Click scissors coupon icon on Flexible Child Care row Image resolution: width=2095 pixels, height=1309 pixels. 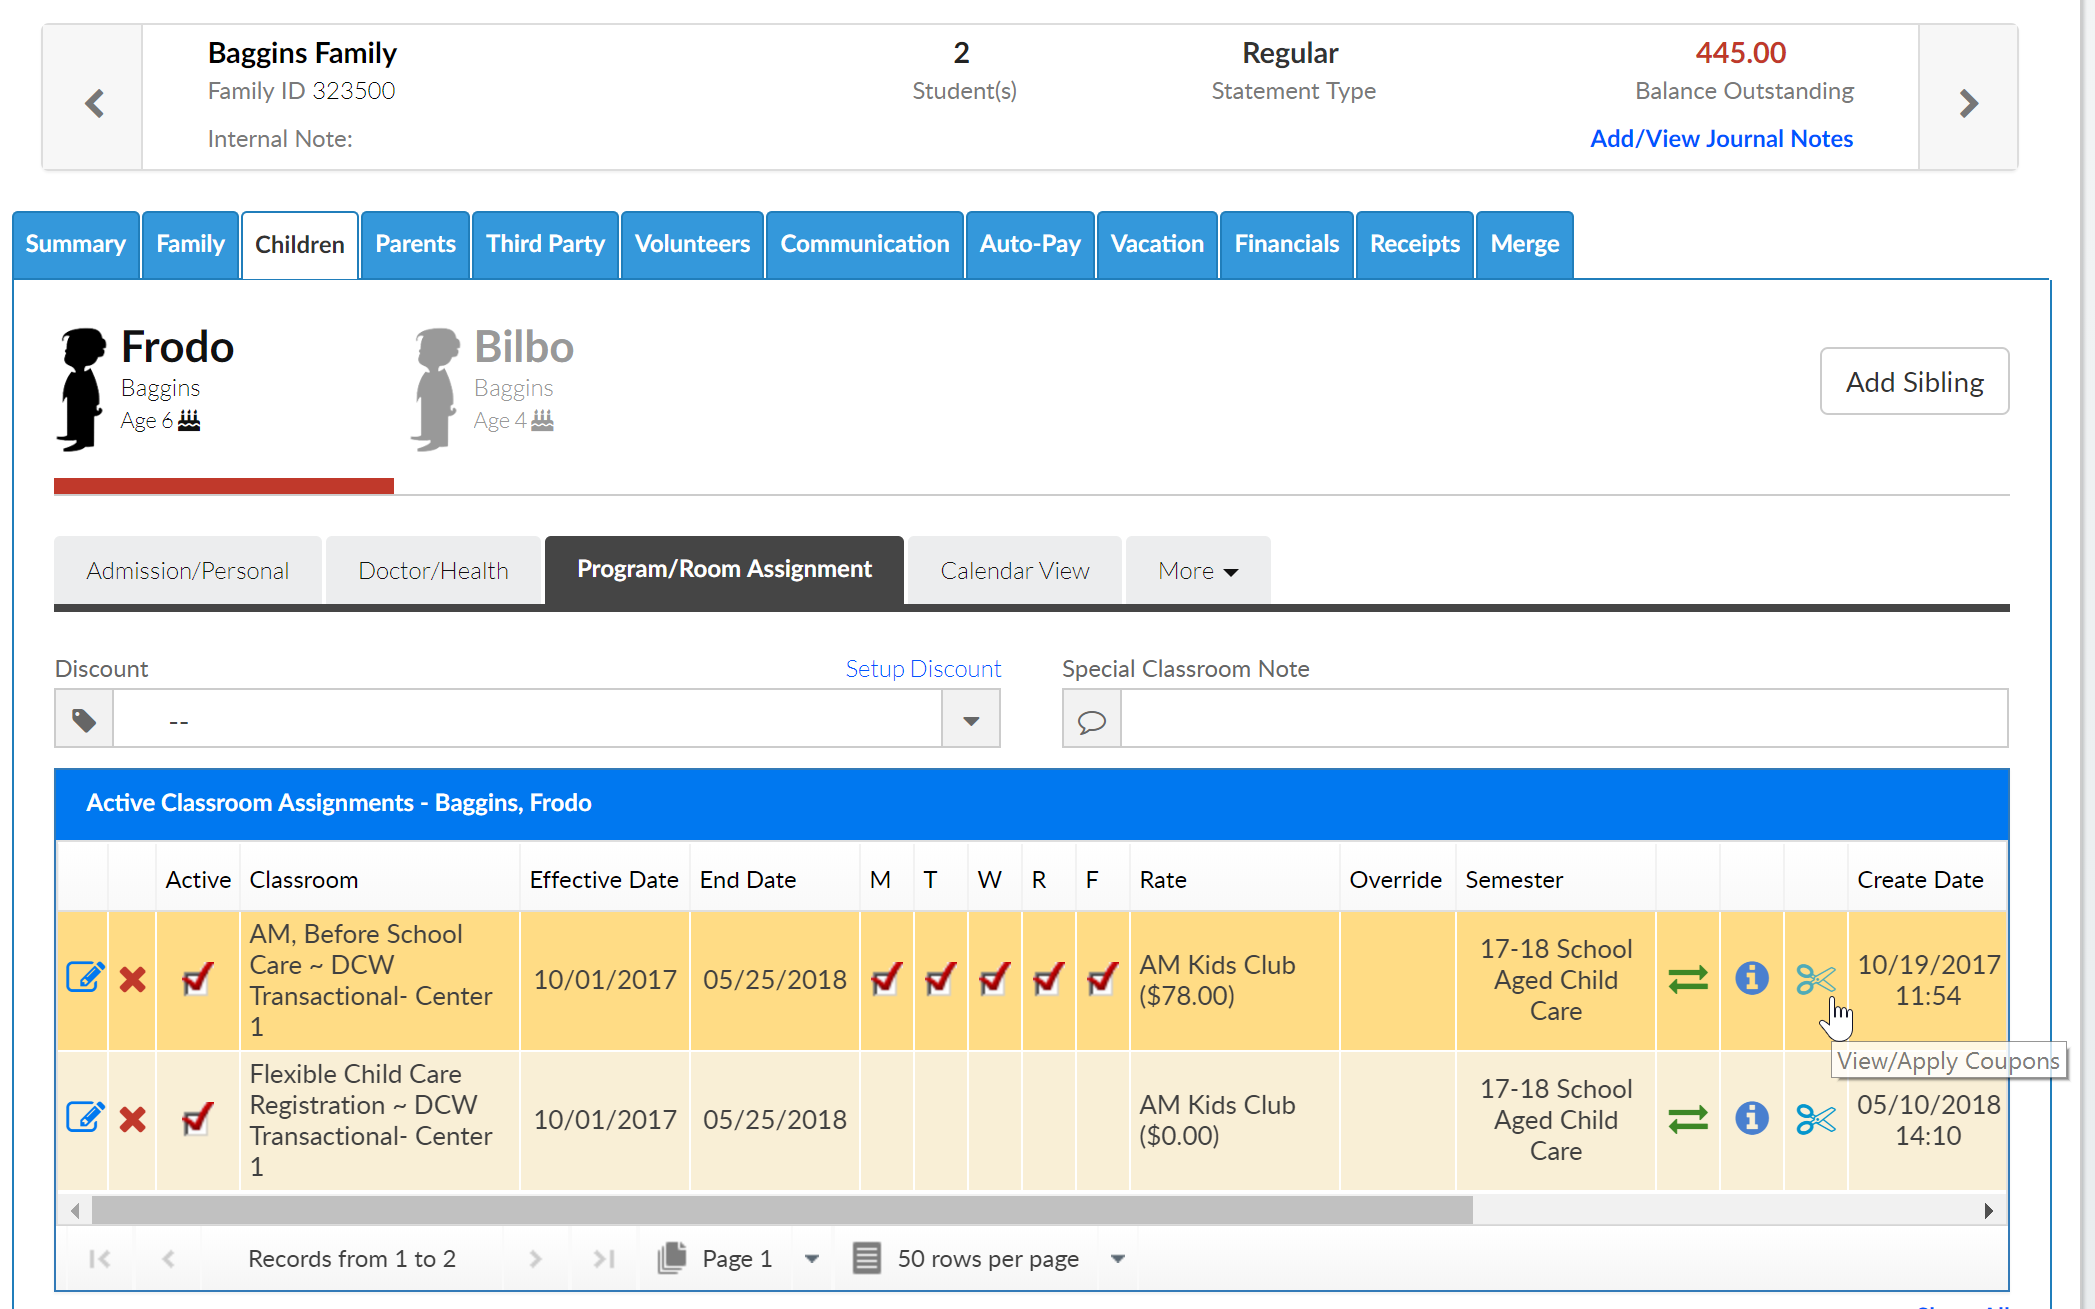pos(1815,1119)
